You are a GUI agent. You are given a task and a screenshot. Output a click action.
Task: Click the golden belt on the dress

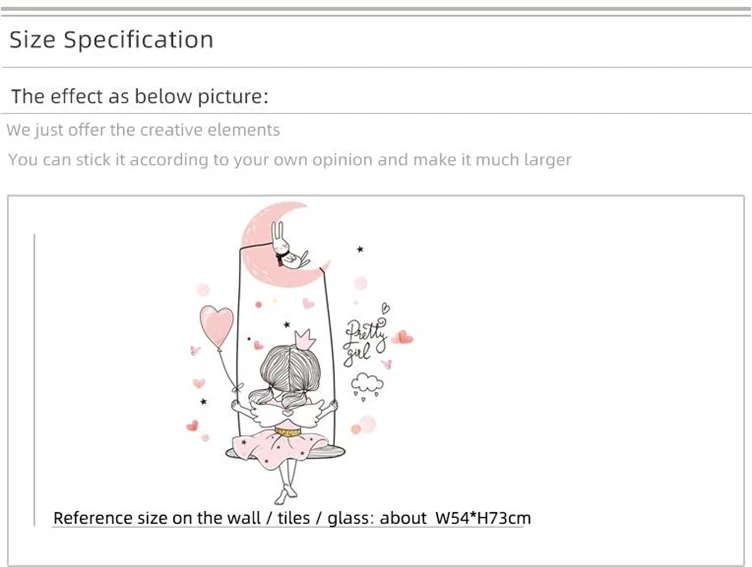(x=288, y=432)
